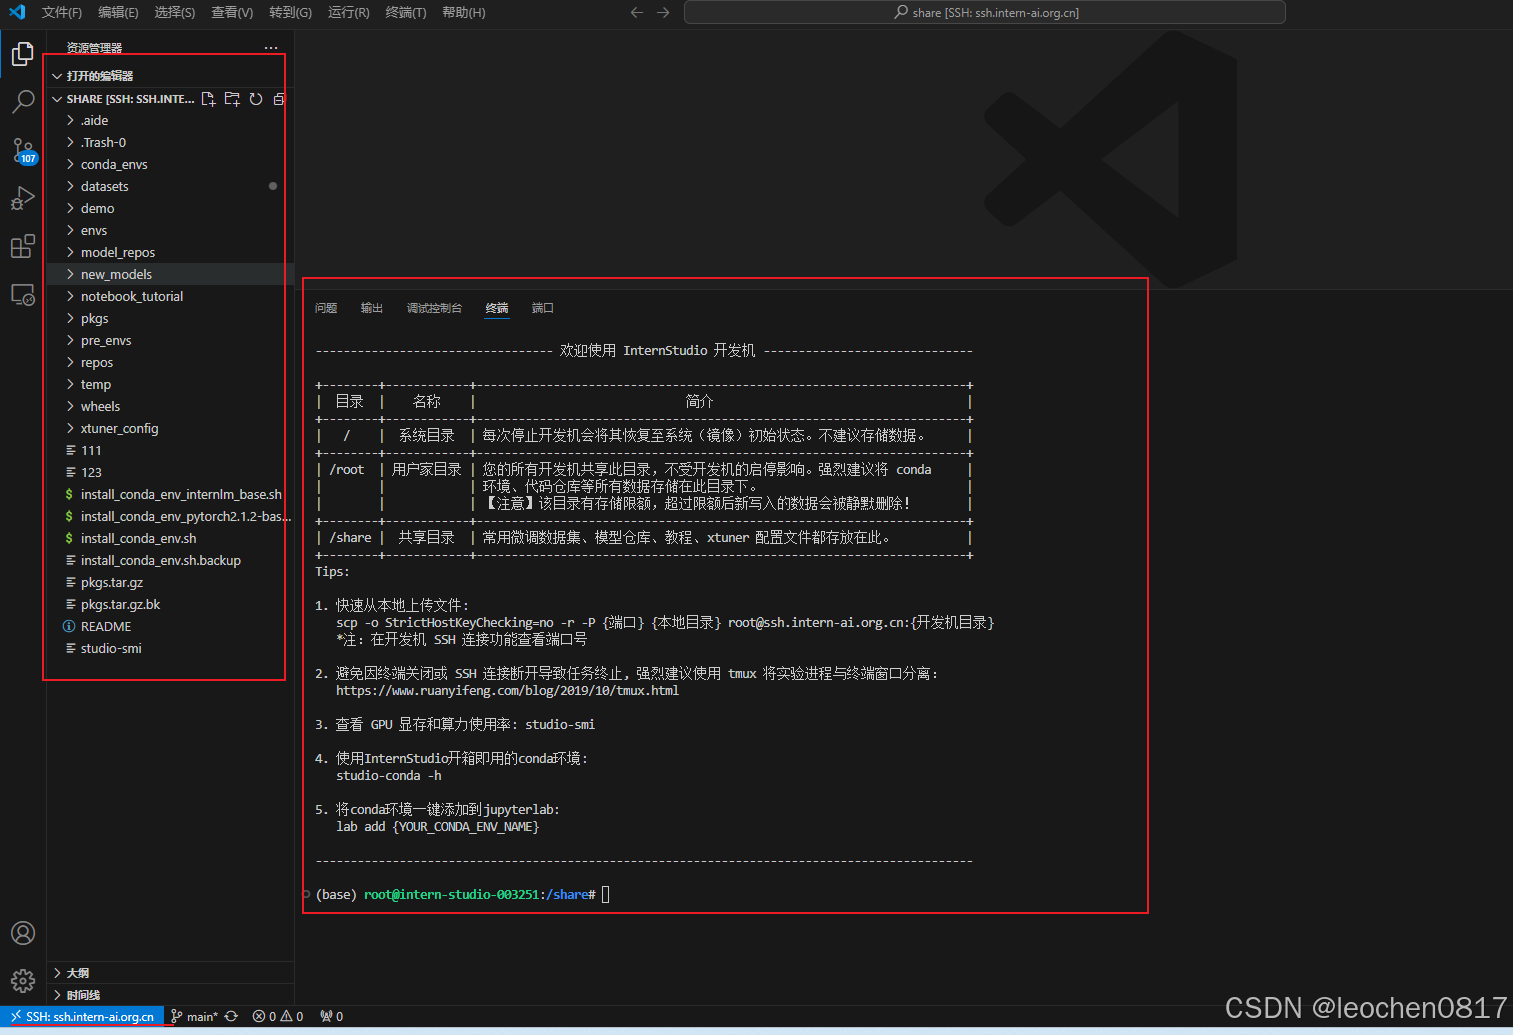This screenshot has height=1035, width=1513.
Task: Open the pkgs.tar.gz file
Action: [170, 582]
